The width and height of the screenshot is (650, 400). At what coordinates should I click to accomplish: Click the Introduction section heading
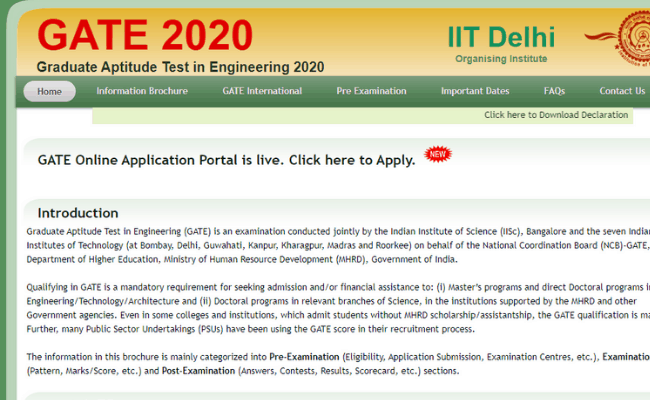click(x=78, y=213)
